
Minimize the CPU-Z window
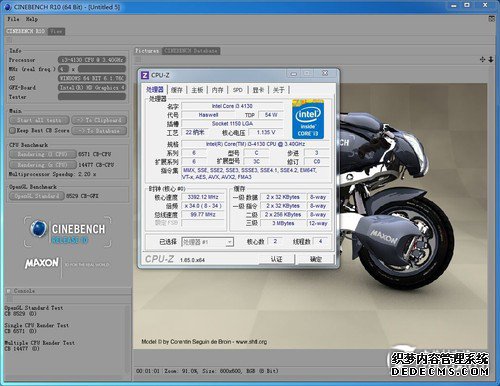[294, 74]
